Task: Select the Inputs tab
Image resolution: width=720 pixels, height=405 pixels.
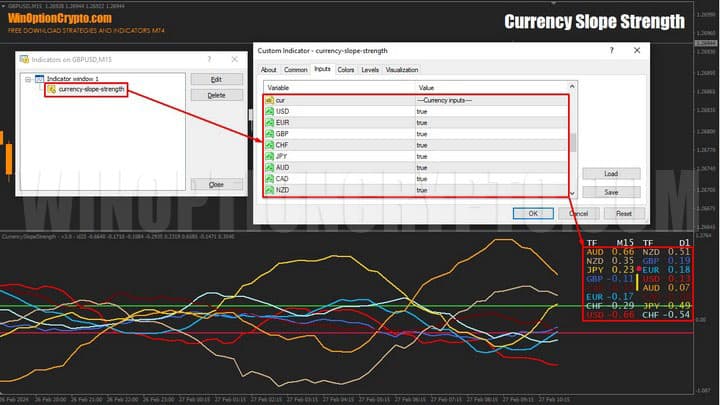Action: (x=322, y=69)
